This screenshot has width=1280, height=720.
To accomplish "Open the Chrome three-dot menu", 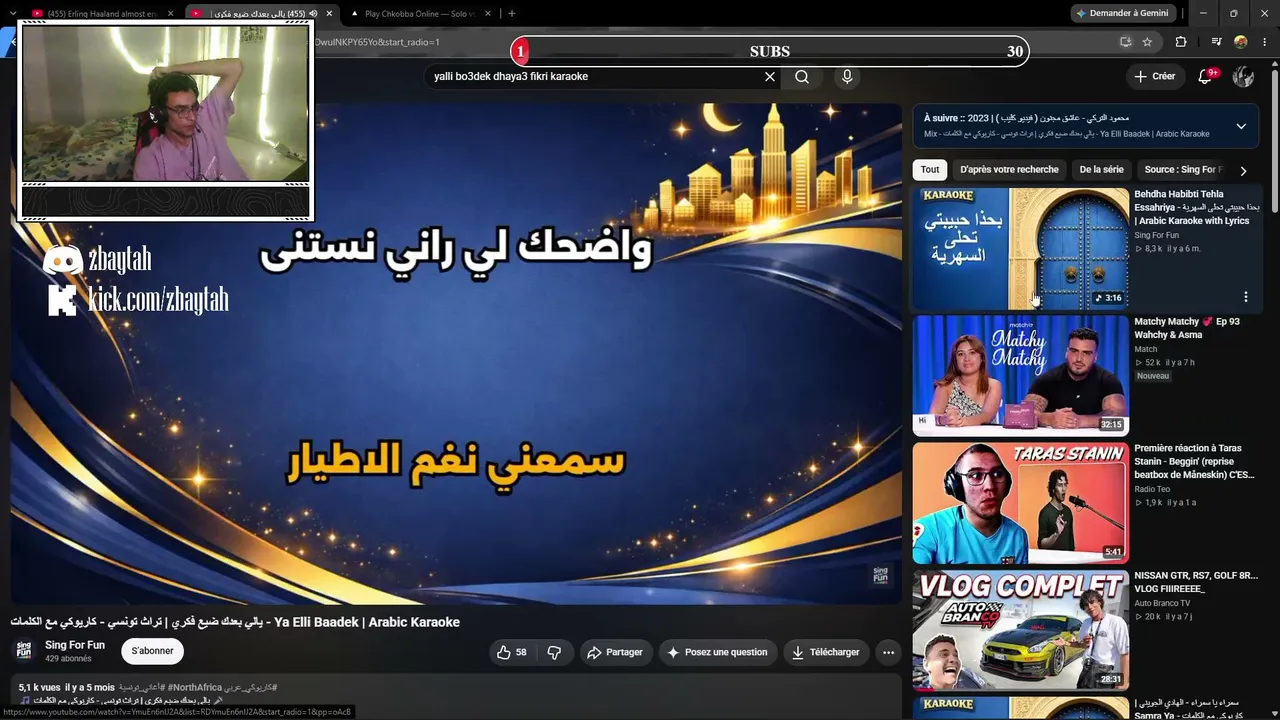I will point(1265,42).
